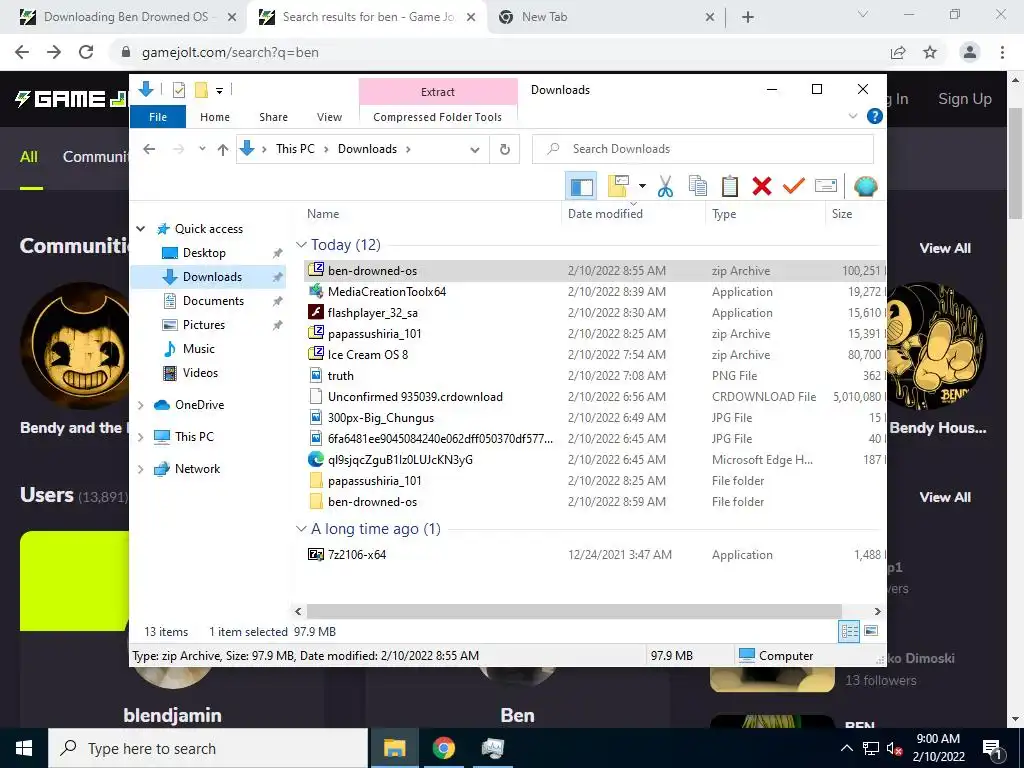The height and width of the screenshot is (768, 1024).
Task: Select the 7z2106-x64 application icon
Action: coord(316,554)
